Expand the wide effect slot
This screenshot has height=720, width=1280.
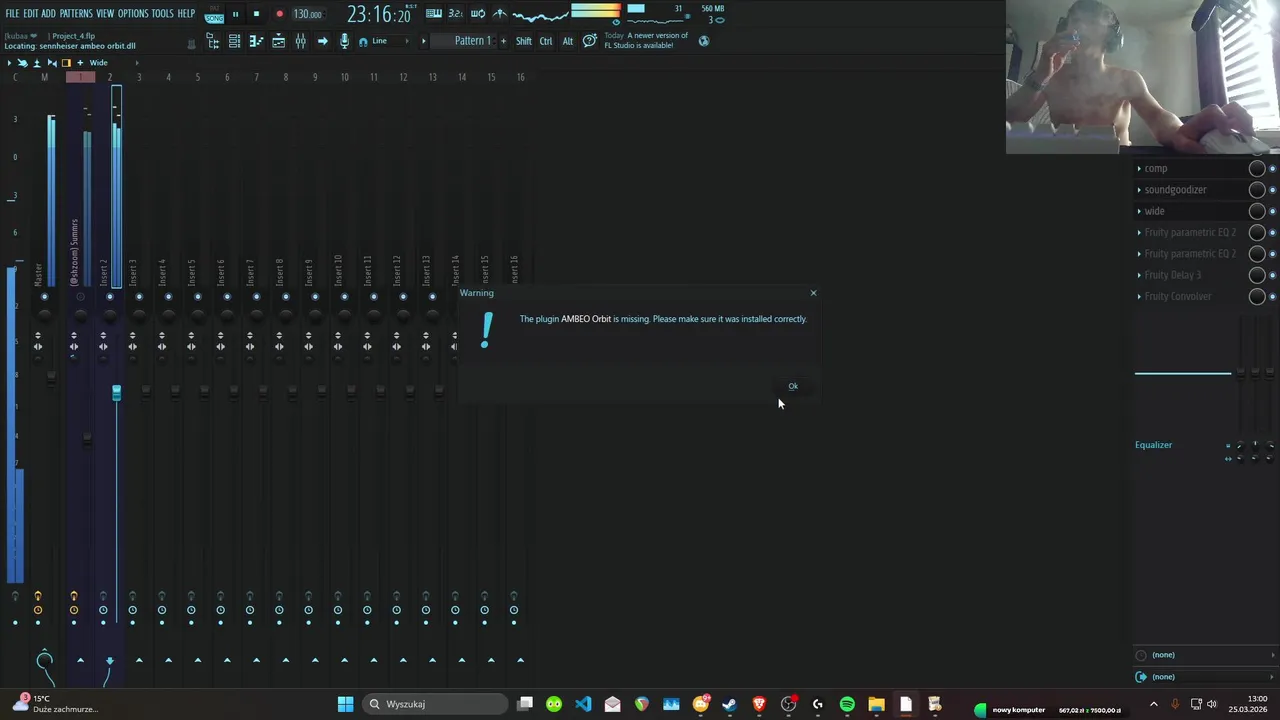click(1139, 211)
